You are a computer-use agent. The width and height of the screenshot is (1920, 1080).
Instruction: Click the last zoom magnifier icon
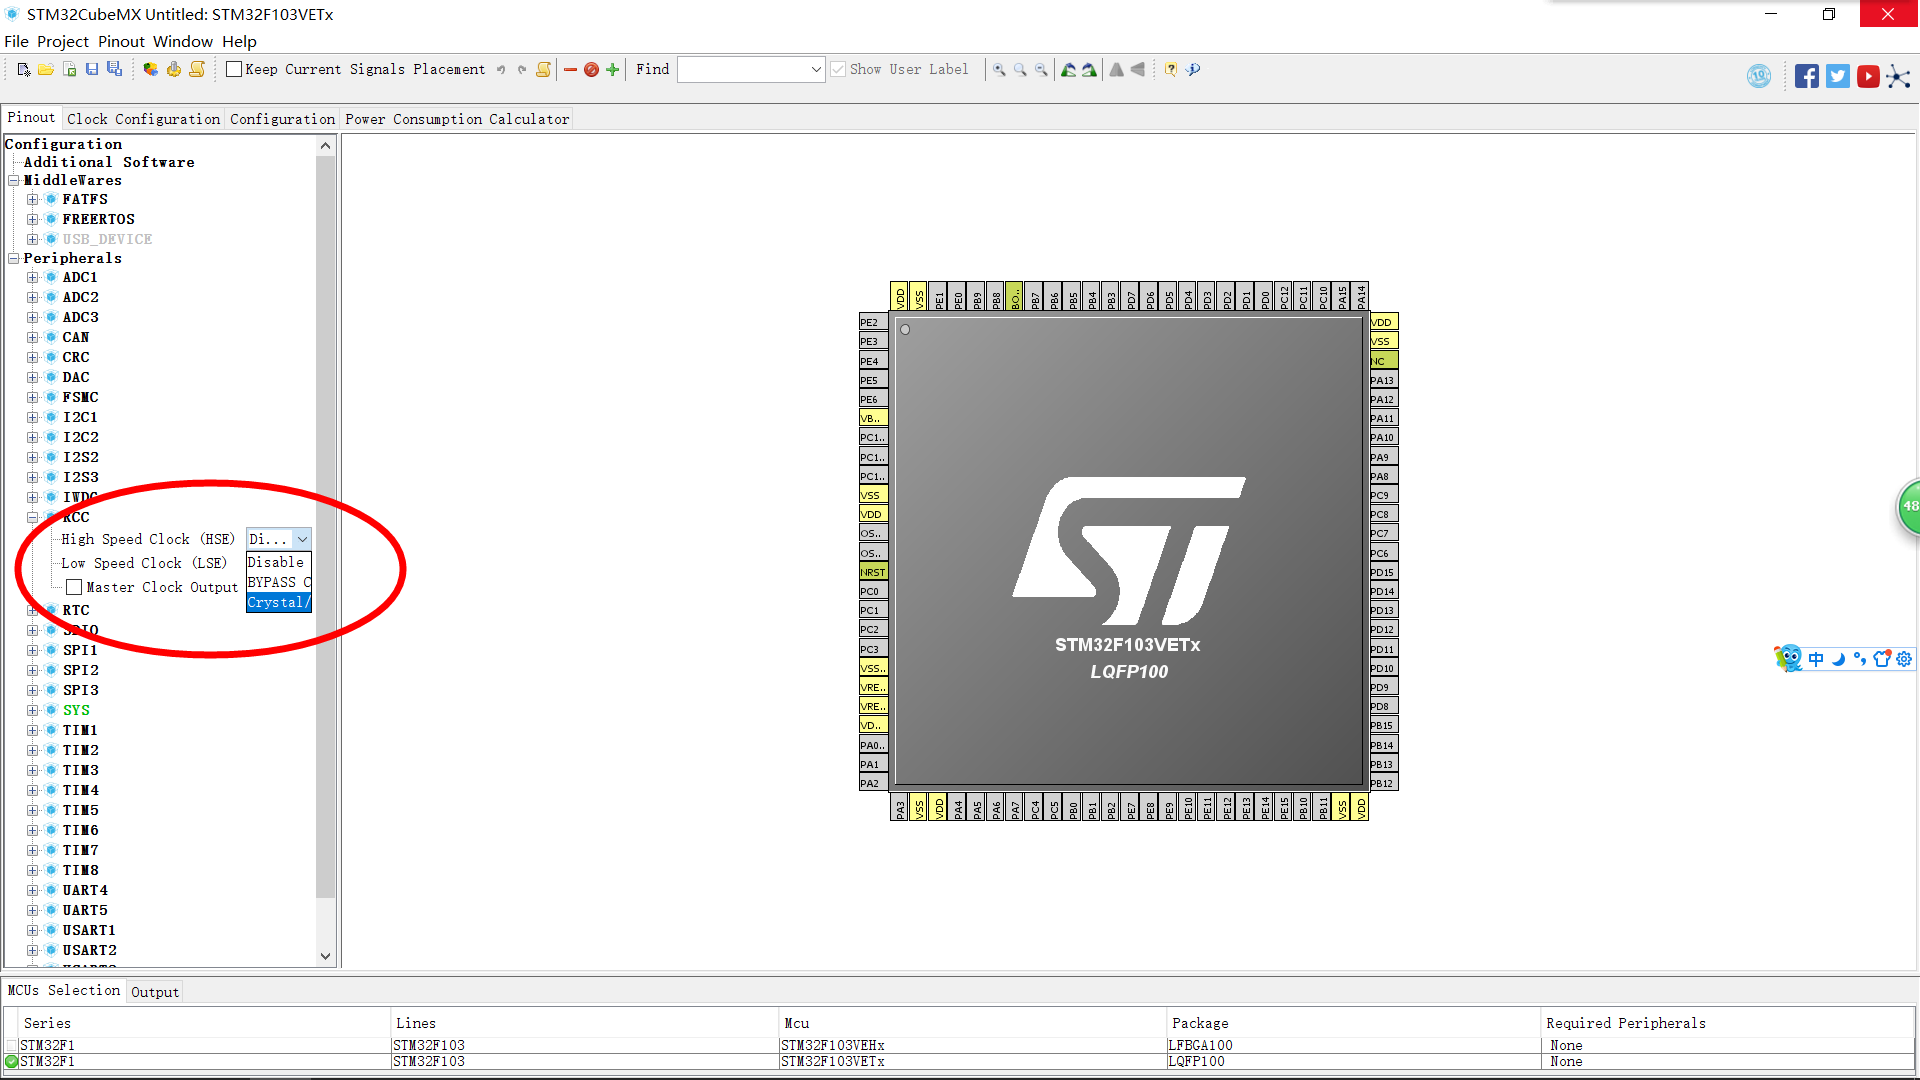coord(1041,70)
